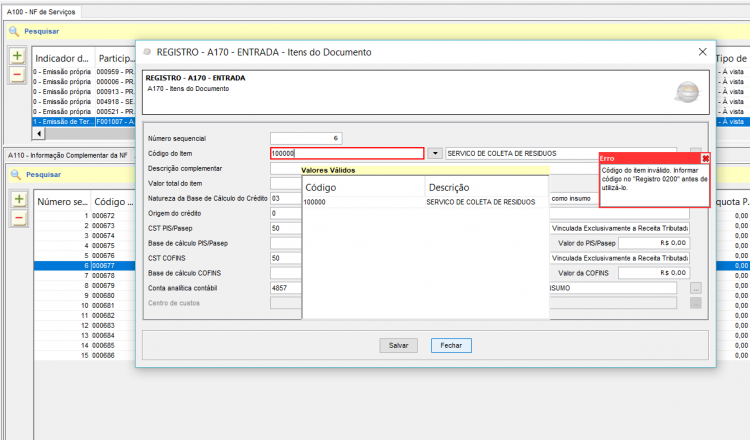Click the Fechar button

click(x=451, y=345)
